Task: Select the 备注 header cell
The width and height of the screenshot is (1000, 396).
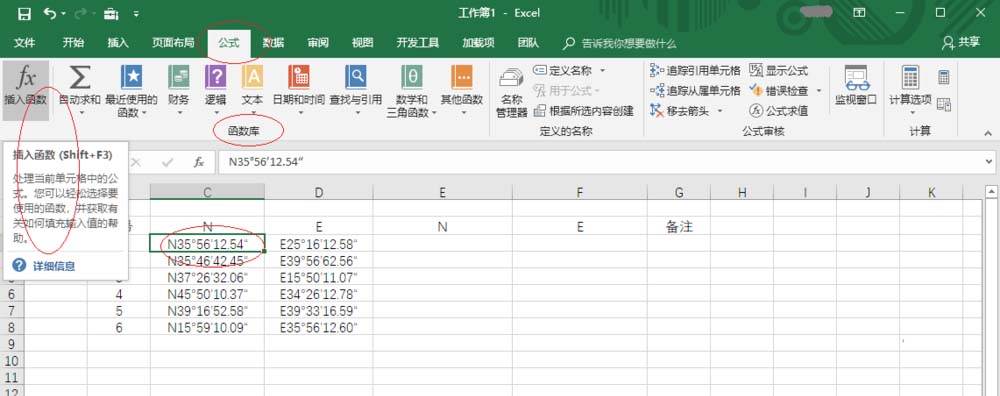Action: coord(679,226)
